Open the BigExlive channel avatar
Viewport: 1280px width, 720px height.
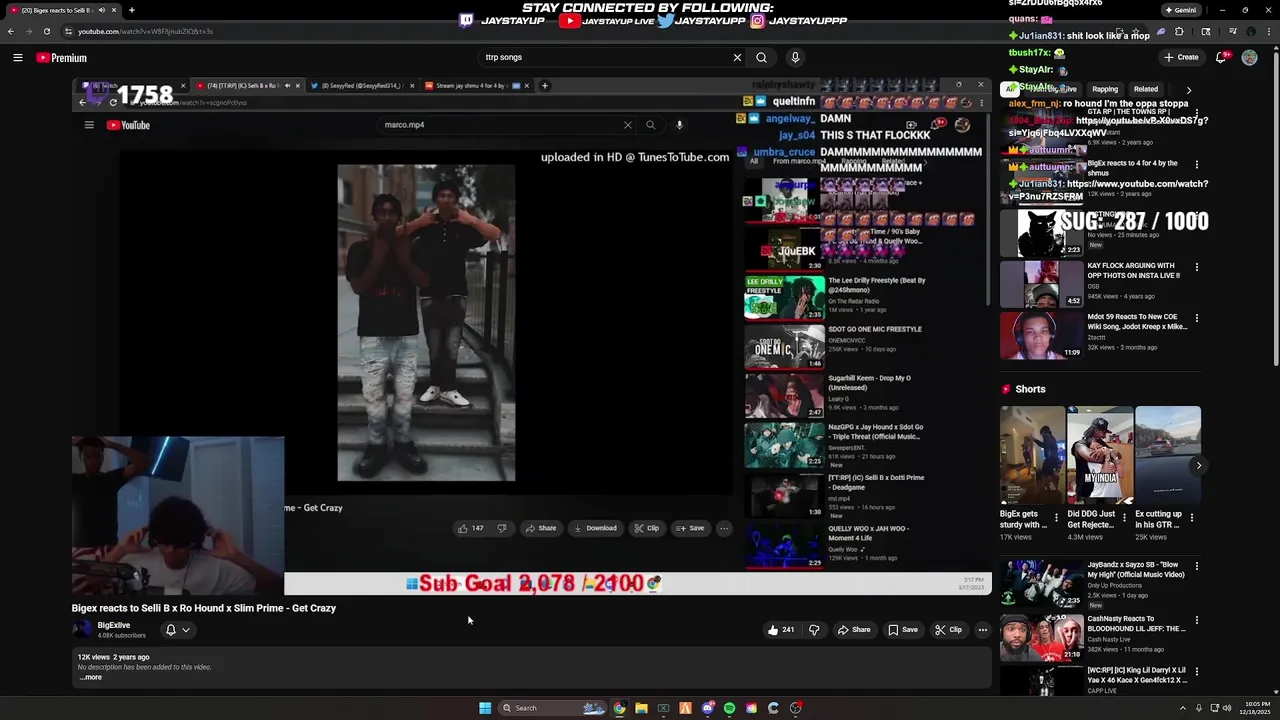tap(82, 630)
